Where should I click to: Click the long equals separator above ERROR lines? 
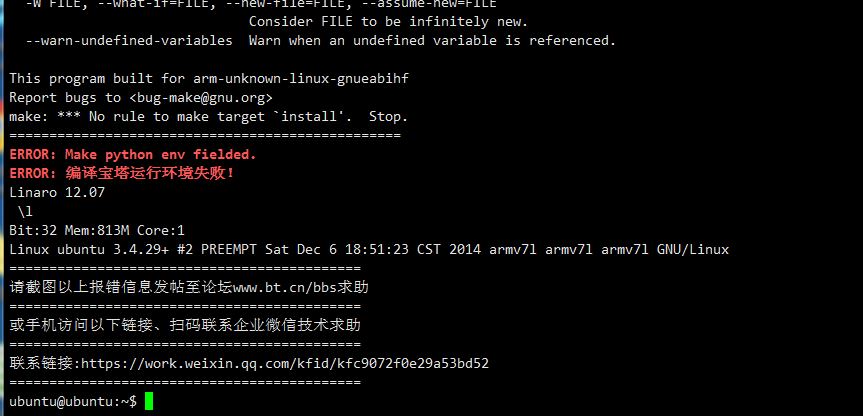(x=205, y=135)
